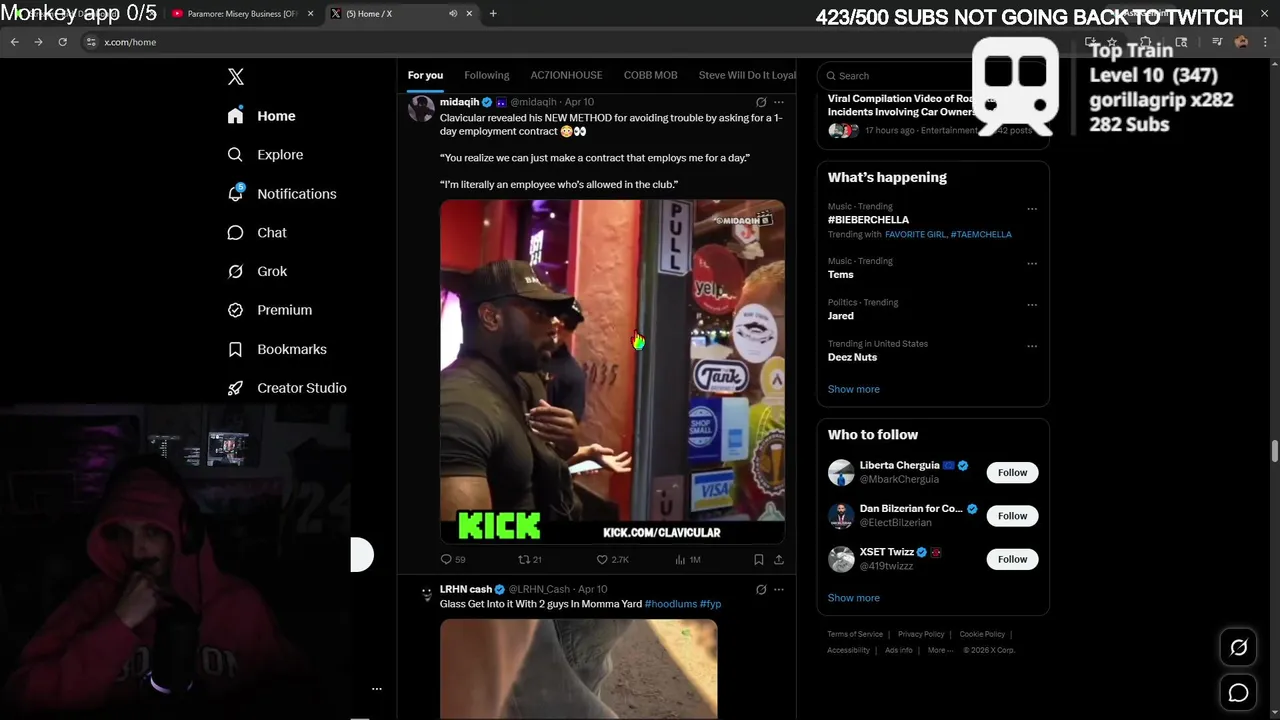Switch to the Following tab
Image resolution: width=1280 pixels, height=720 pixels.
coord(487,75)
